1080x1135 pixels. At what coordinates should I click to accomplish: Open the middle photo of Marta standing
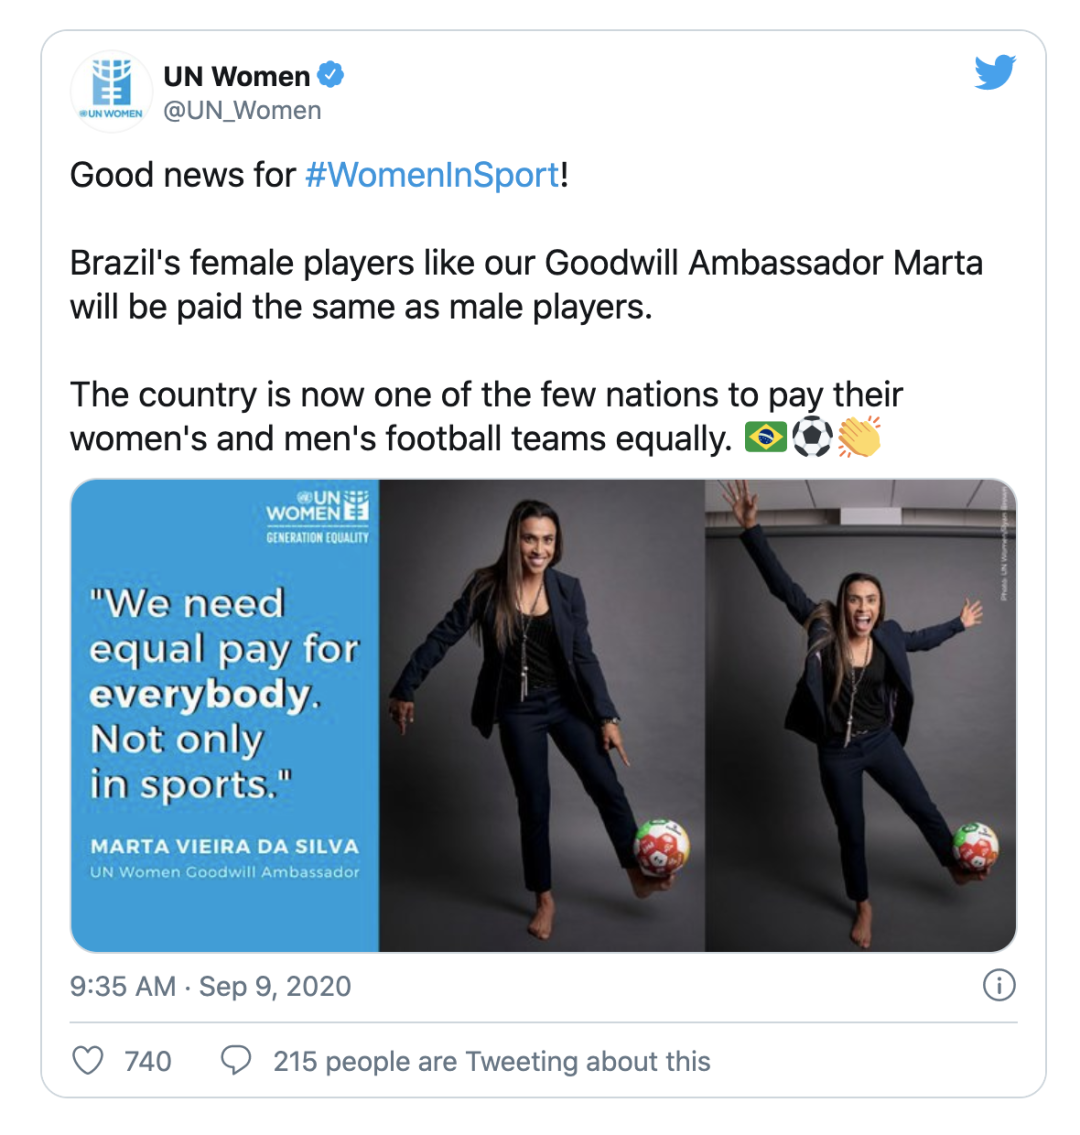tap(542, 715)
